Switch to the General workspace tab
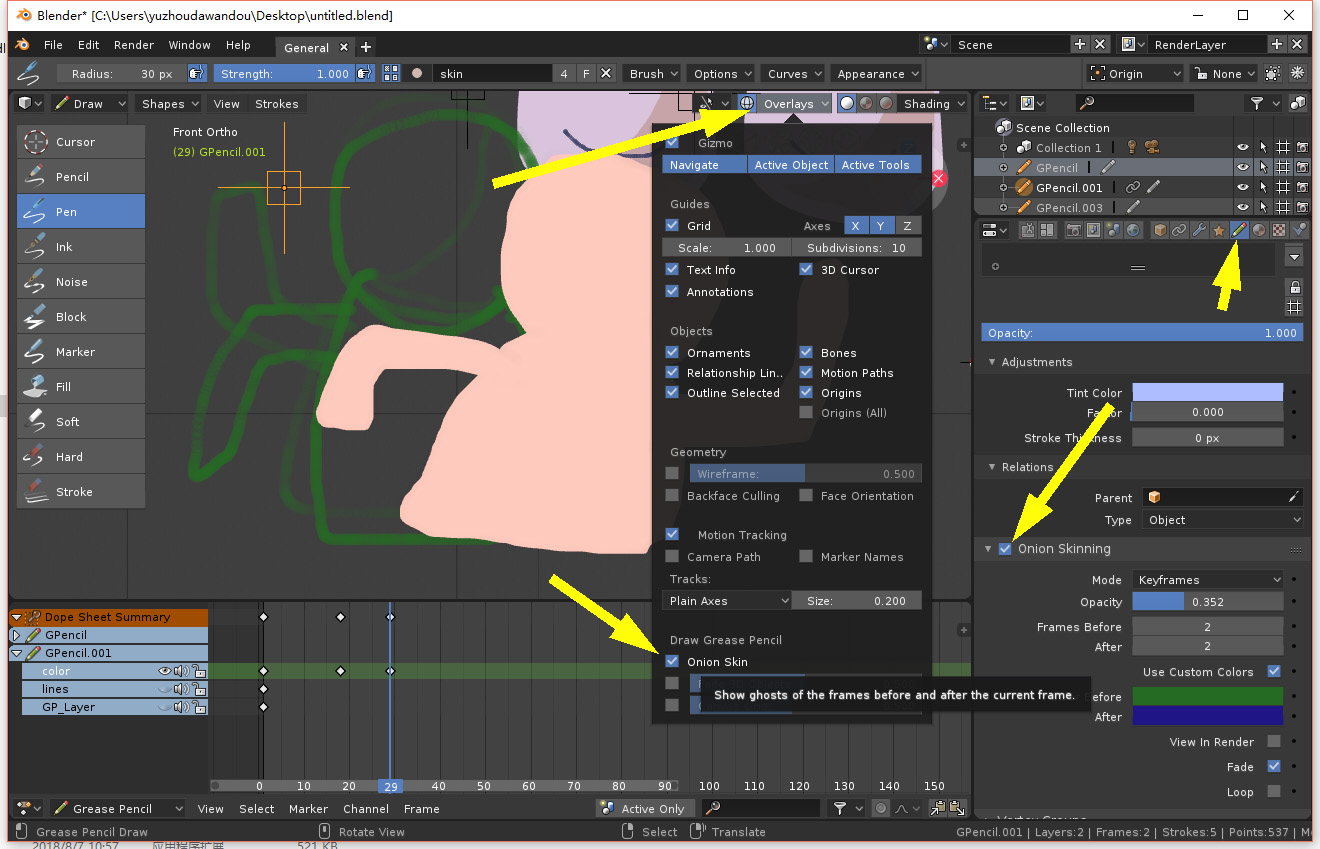This screenshot has height=849, width=1320. click(x=306, y=47)
